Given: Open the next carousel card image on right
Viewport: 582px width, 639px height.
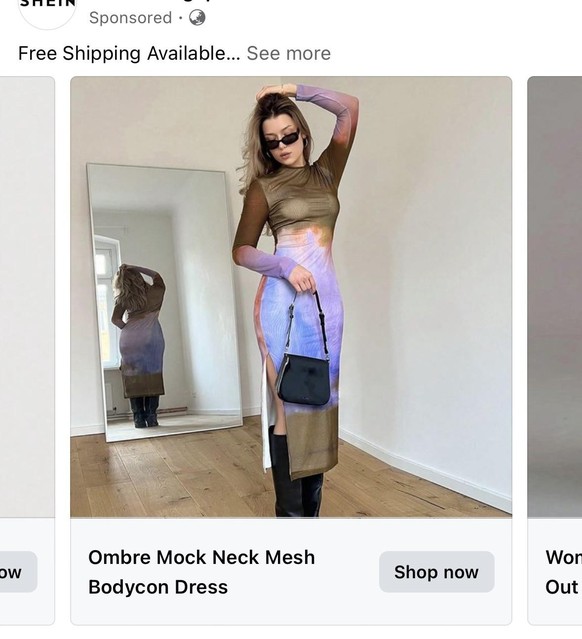Looking at the screenshot, I should pos(555,297).
